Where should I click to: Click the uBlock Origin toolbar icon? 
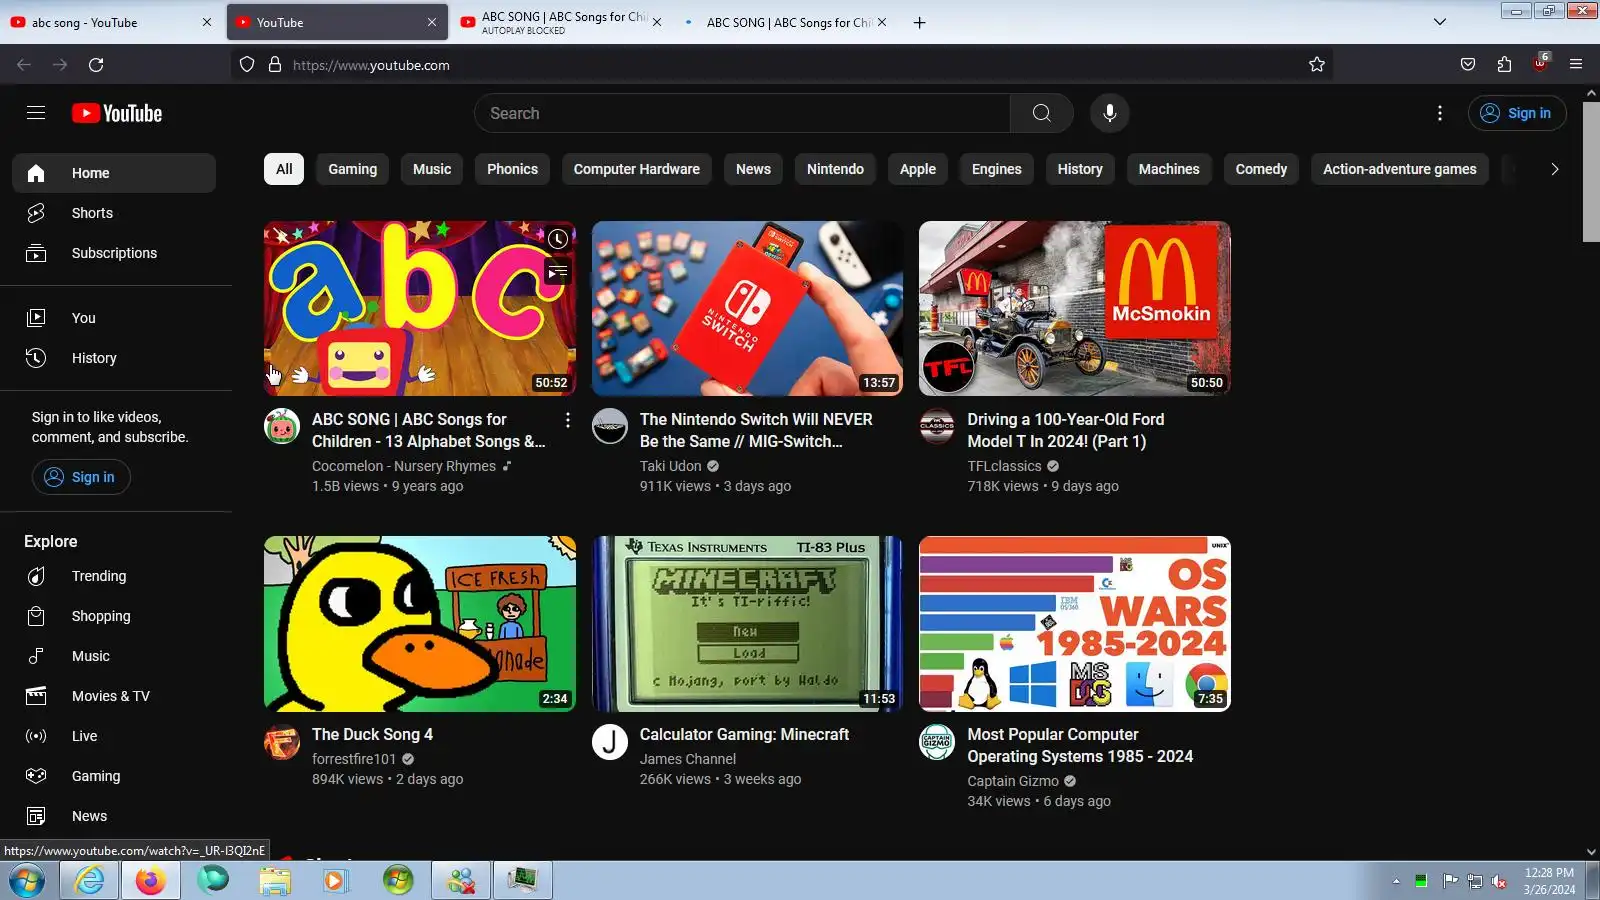pyautogui.click(x=1540, y=65)
